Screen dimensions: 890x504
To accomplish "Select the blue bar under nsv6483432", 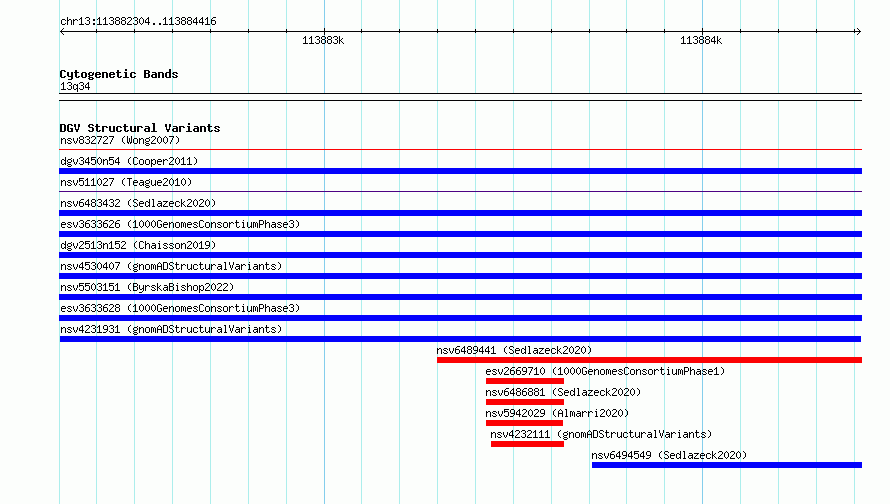I will [460, 213].
